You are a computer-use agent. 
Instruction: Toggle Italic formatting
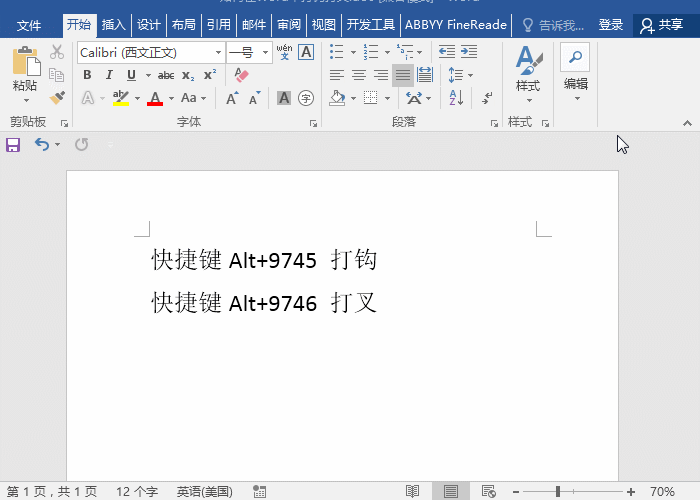coord(109,75)
